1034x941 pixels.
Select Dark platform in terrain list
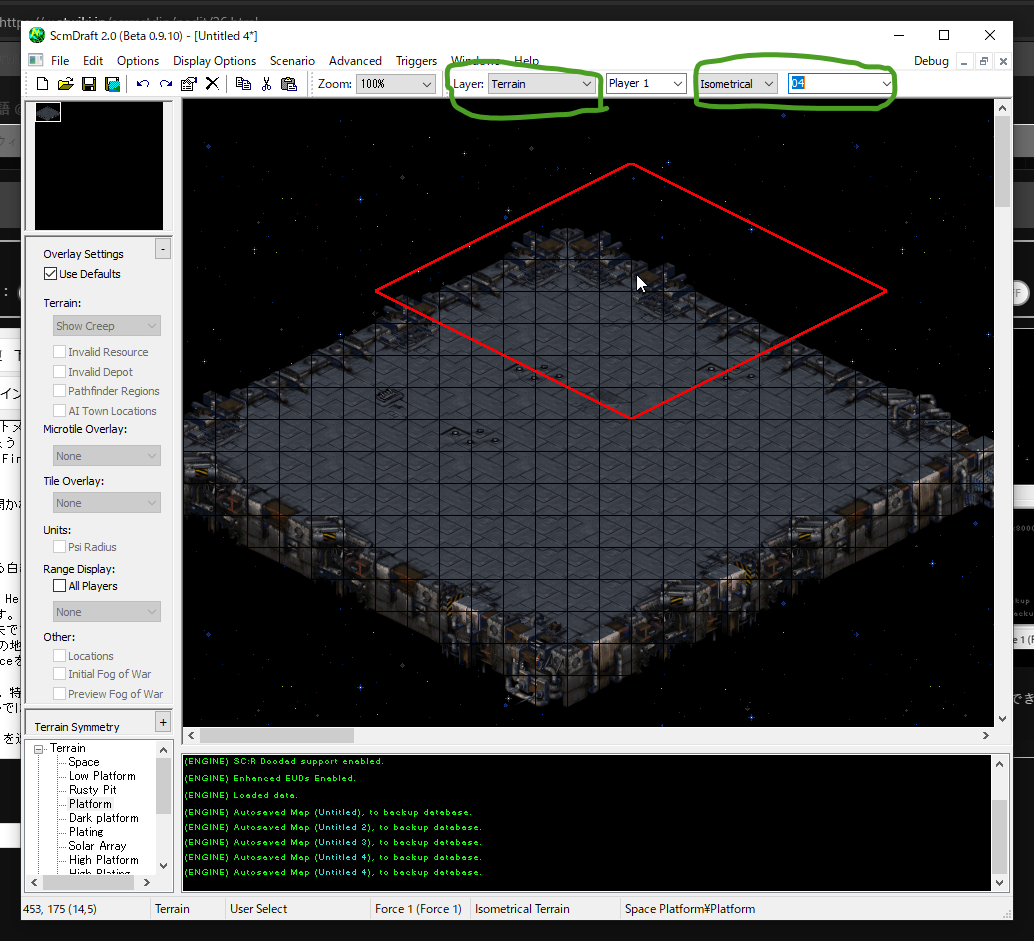click(104, 818)
